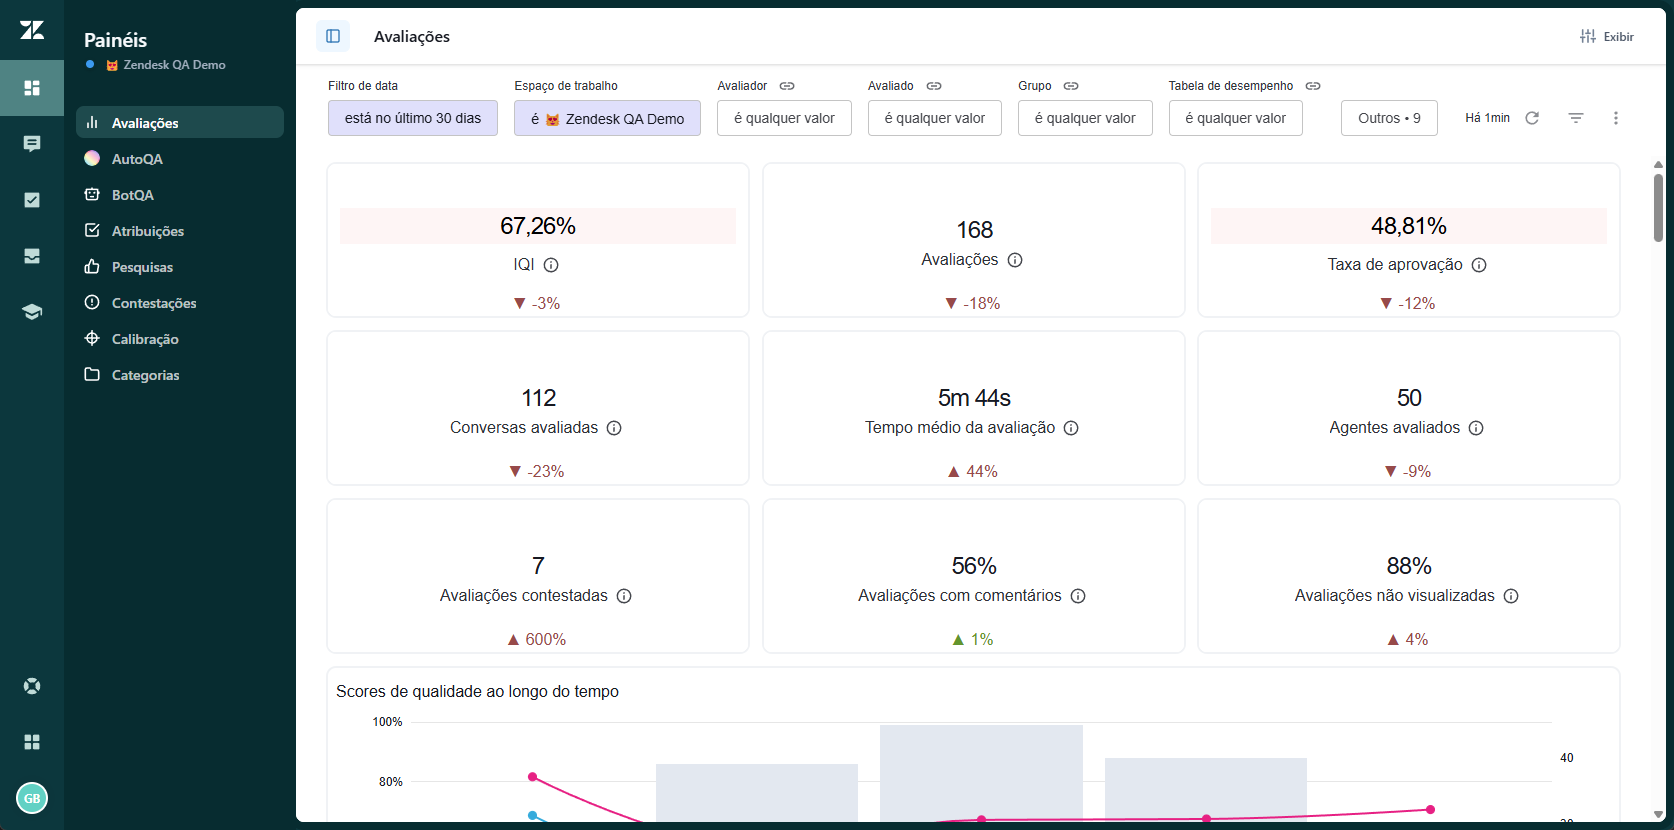Show info for Avaliações não visualizadas
1674x830 pixels.
click(x=1511, y=596)
